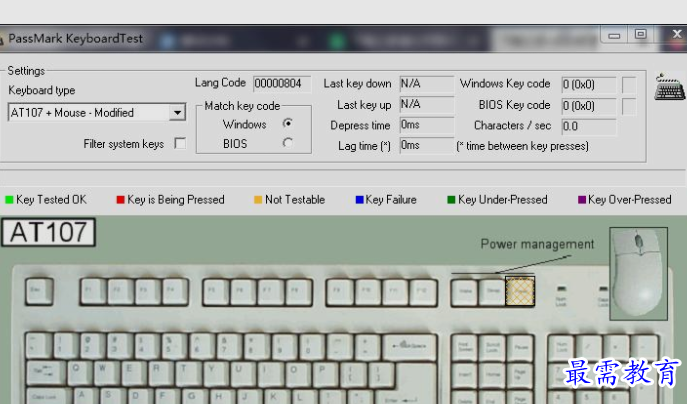Click the green Key Tested OK swatch
This screenshot has width=687, height=404.
(x=9, y=200)
